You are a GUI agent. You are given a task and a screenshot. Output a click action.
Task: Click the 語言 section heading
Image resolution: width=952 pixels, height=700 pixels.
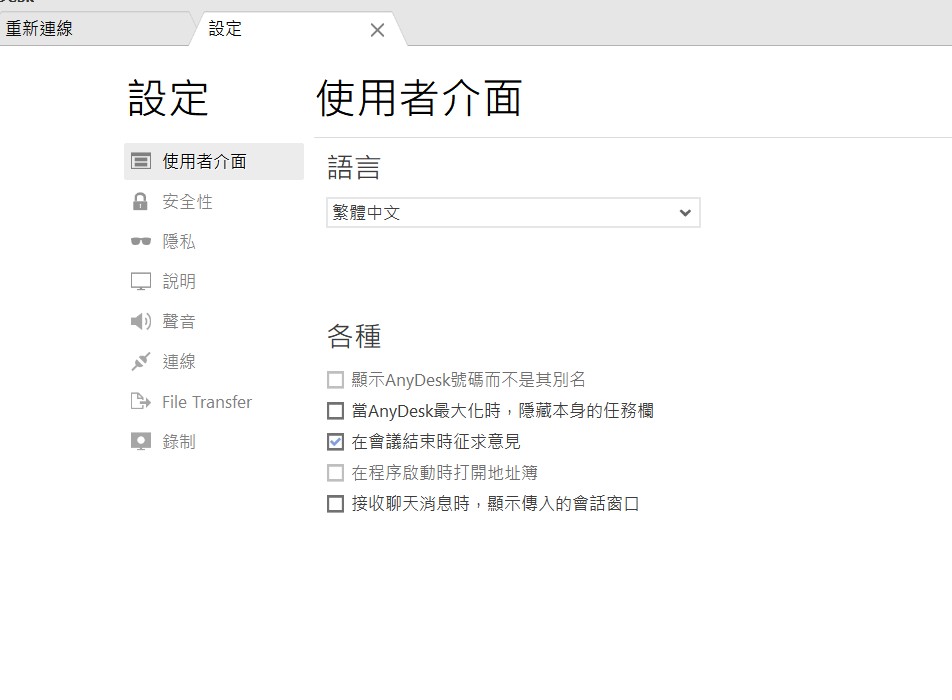pos(354,167)
